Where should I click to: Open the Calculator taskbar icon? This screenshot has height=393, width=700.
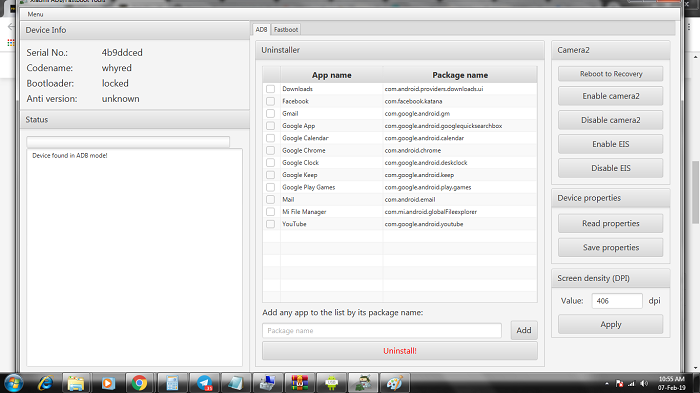tap(171, 383)
